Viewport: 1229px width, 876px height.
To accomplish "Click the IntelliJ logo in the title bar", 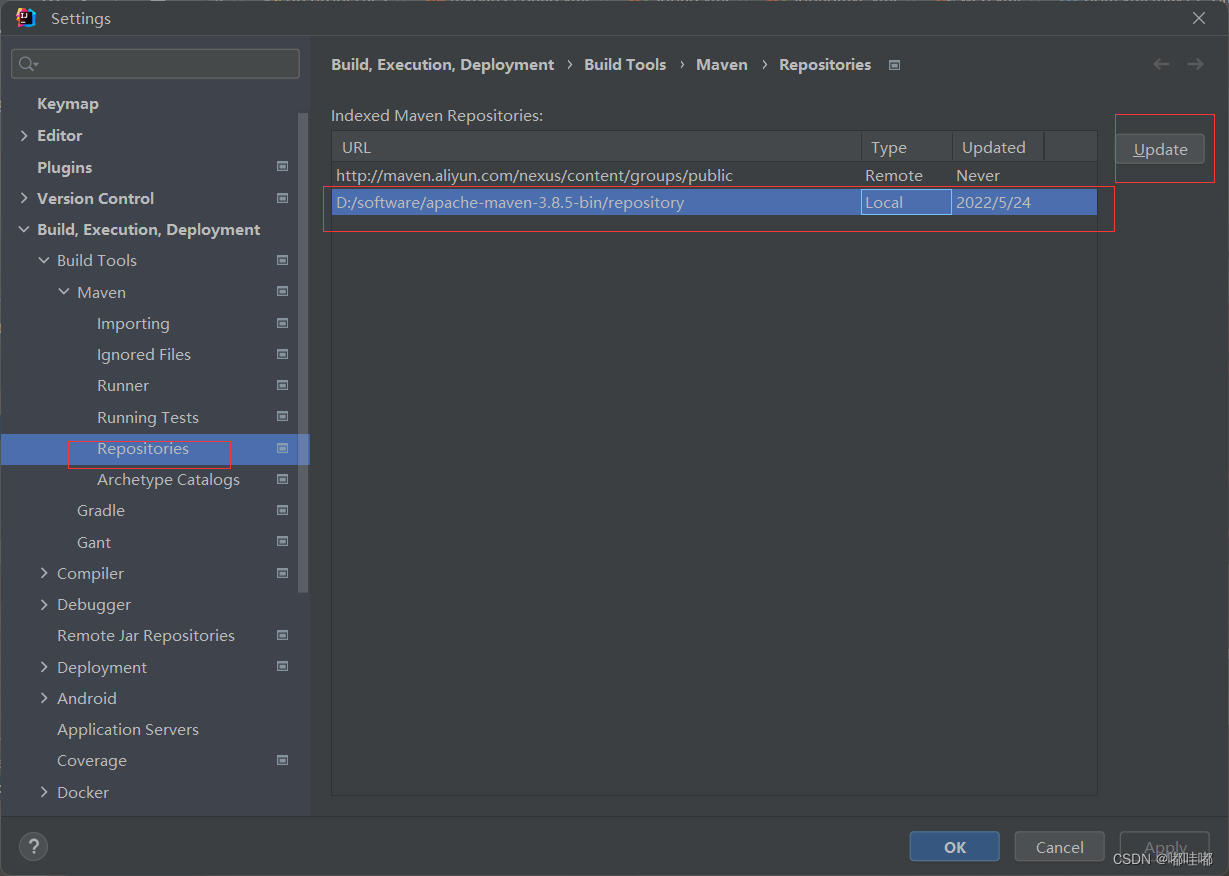I will click(26, 18).
